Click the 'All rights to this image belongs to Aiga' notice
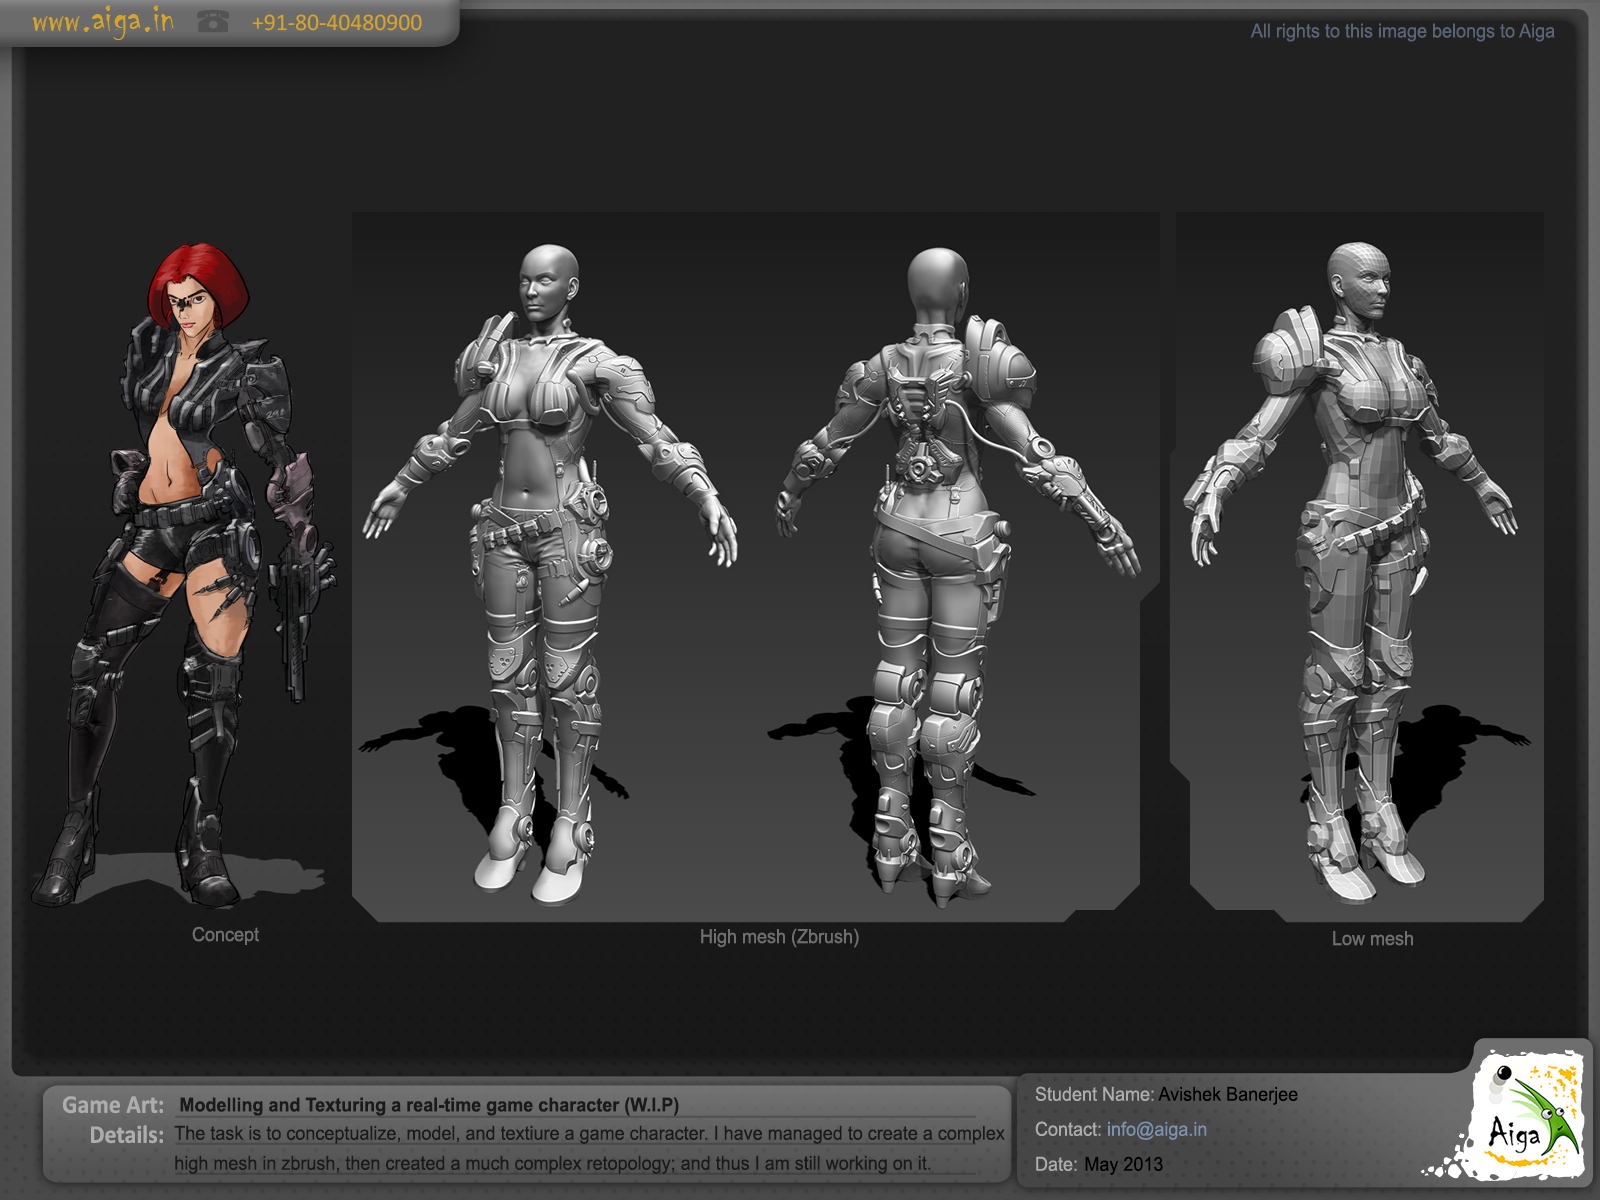This screenshot has width=1600, height=1200. coord(1402,31)
